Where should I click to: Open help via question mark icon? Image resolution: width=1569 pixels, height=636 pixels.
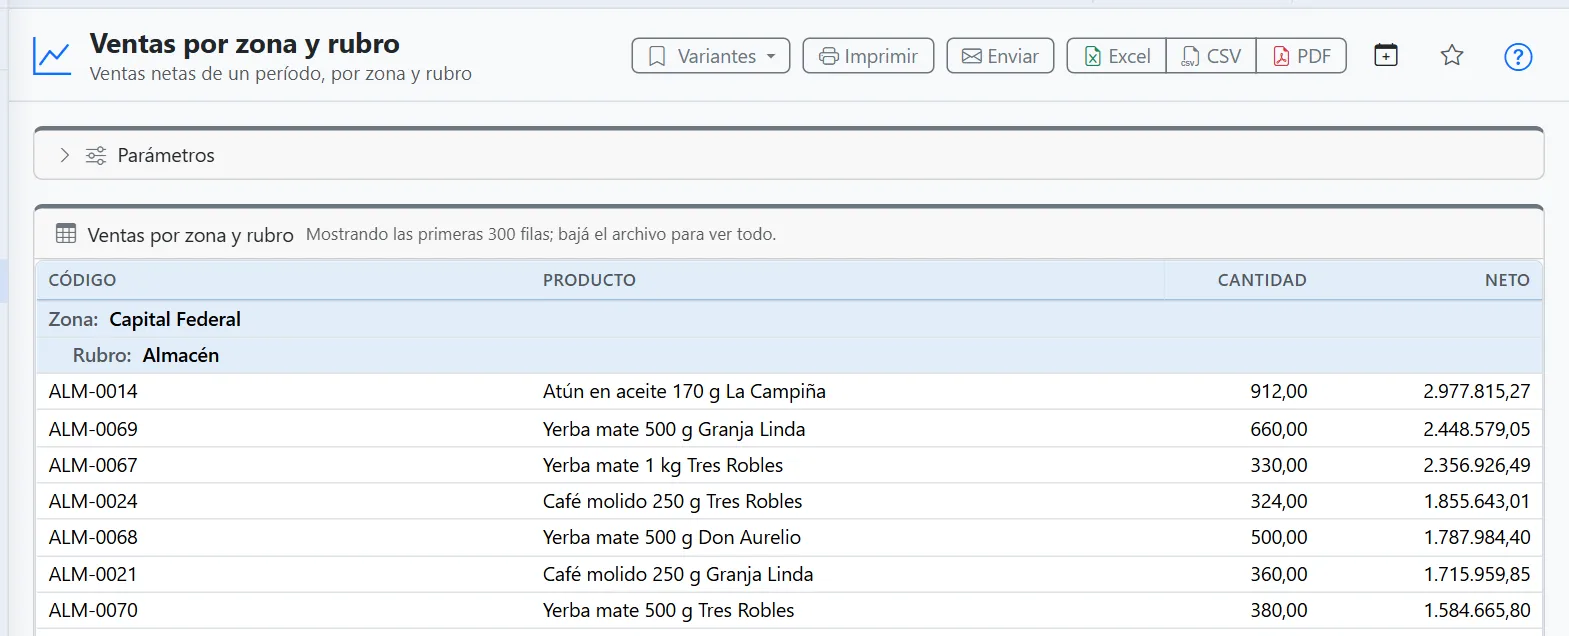(1518, 57)
